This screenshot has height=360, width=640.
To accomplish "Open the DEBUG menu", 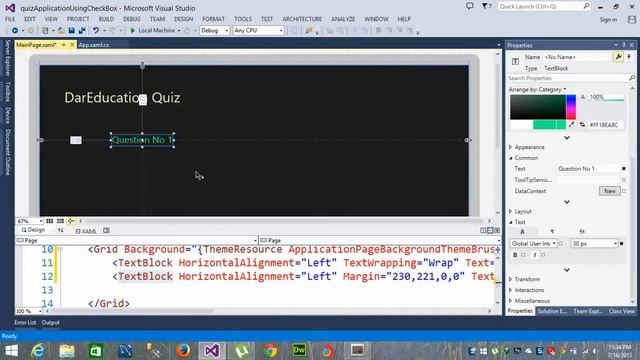I will click(131, 19).
